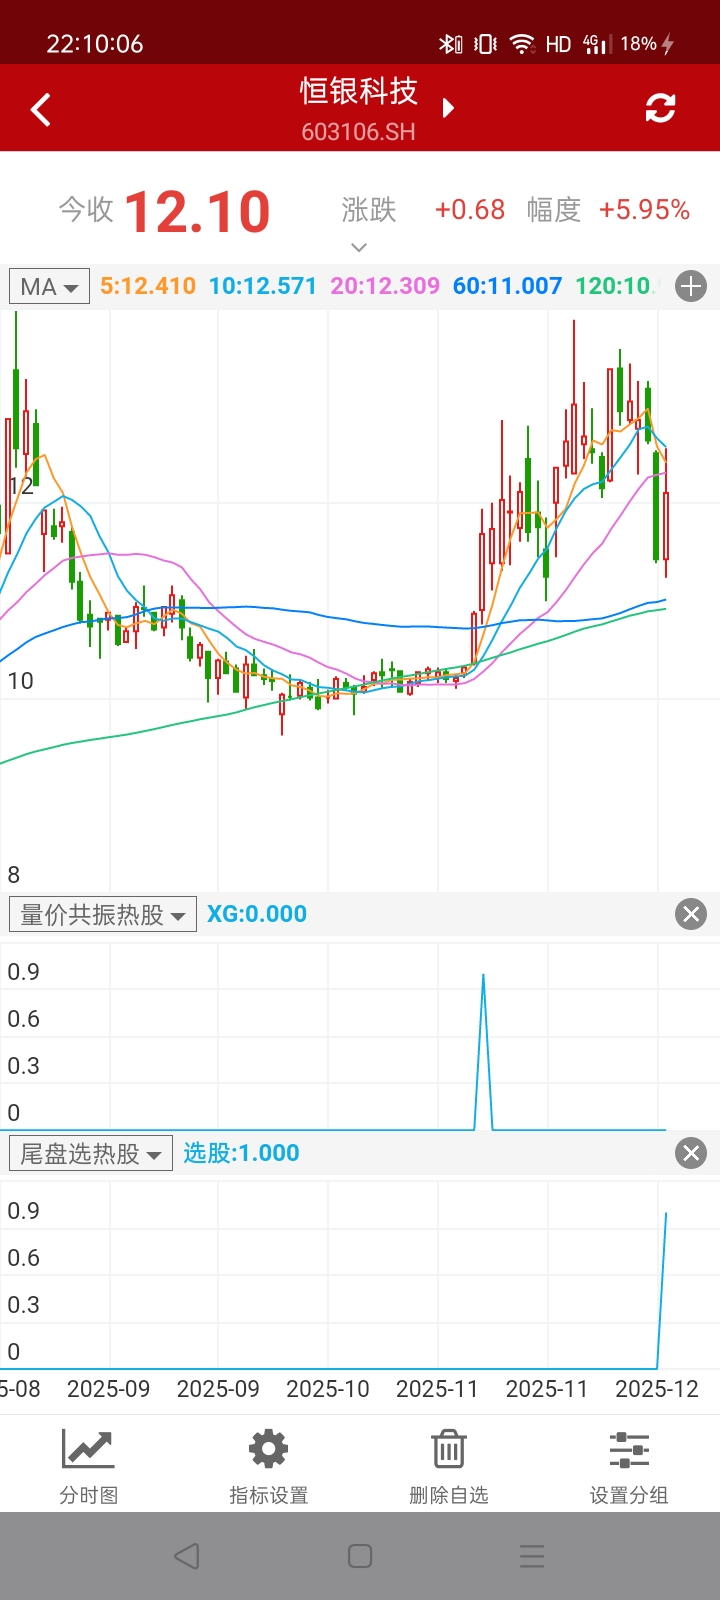Tap the 60-day MA value label
The image size is (720, 1600).
[x=507, y=286]
